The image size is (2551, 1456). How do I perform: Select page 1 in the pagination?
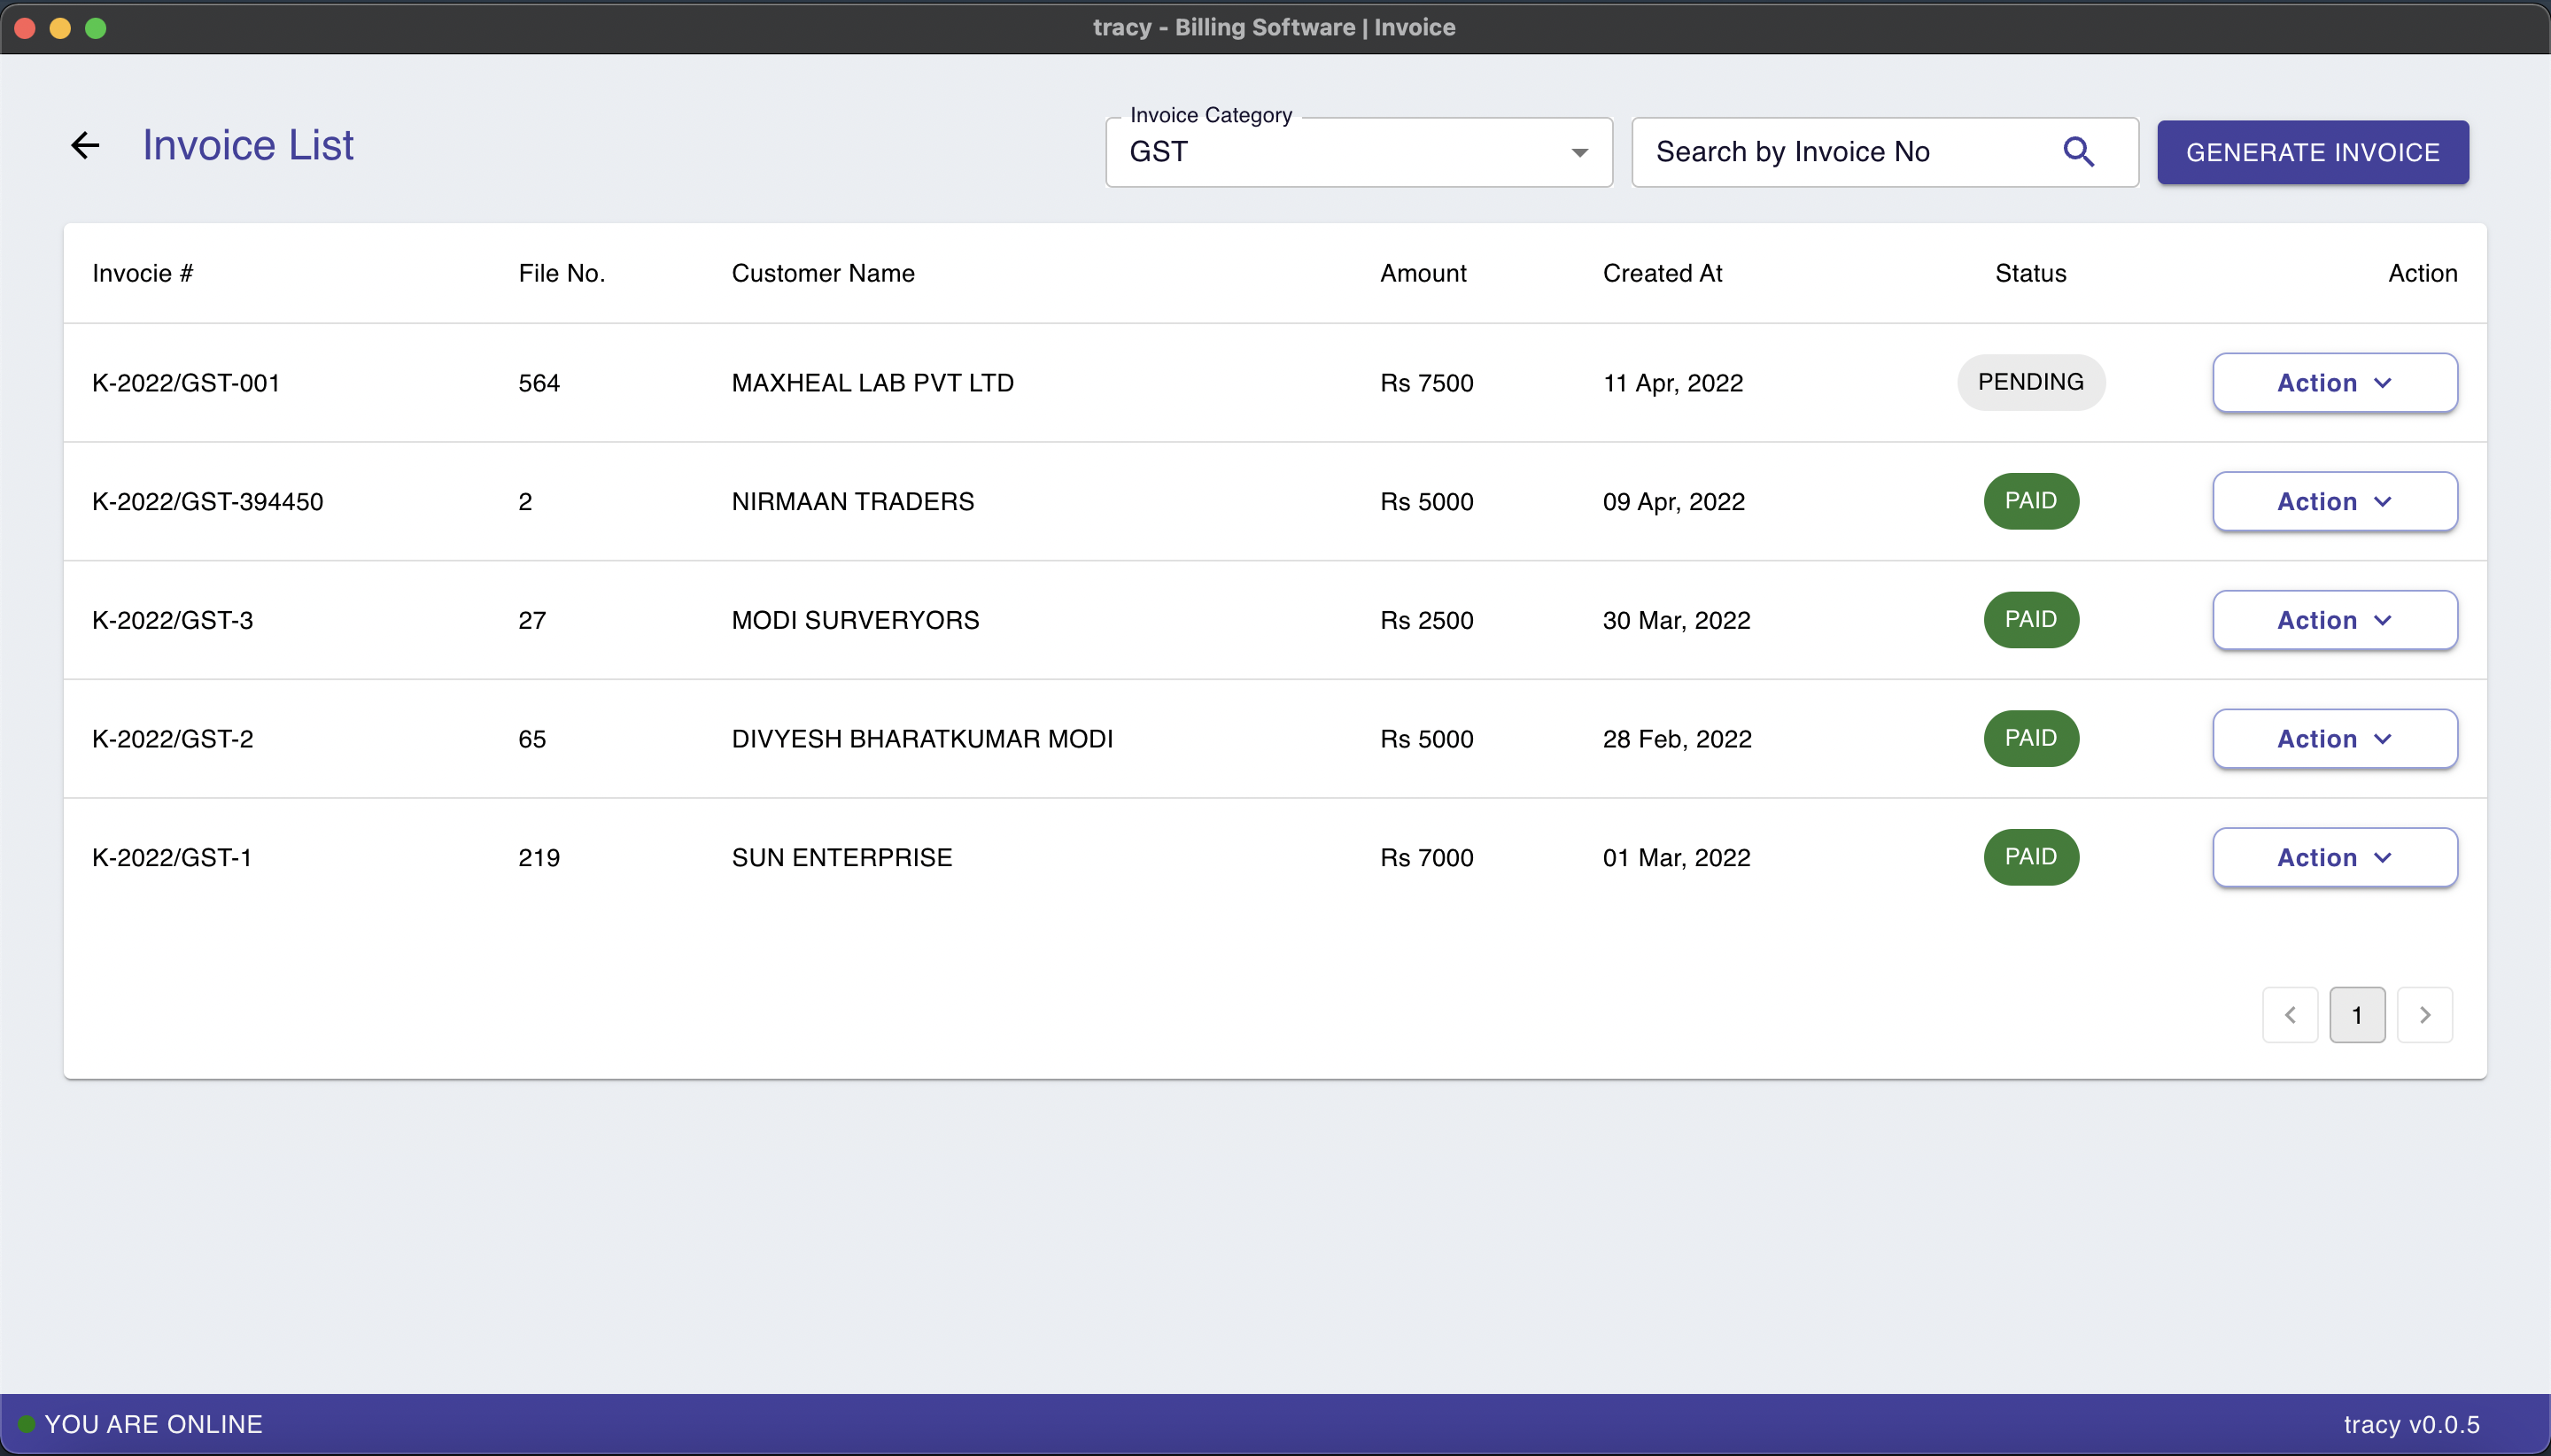2357,1014
